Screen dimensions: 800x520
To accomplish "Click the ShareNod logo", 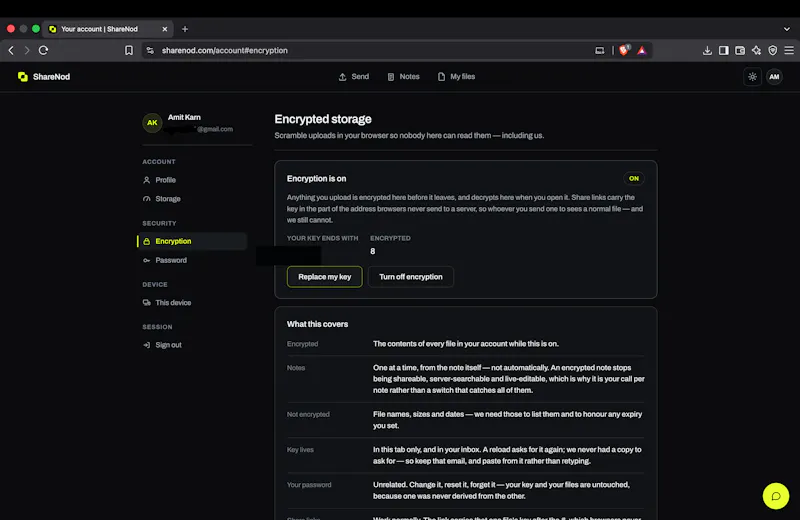I will 44,77.
